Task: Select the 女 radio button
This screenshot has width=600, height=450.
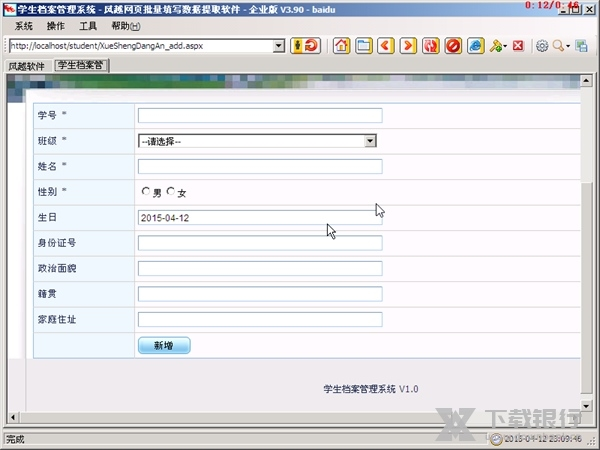Action: [x=171, y=191]
